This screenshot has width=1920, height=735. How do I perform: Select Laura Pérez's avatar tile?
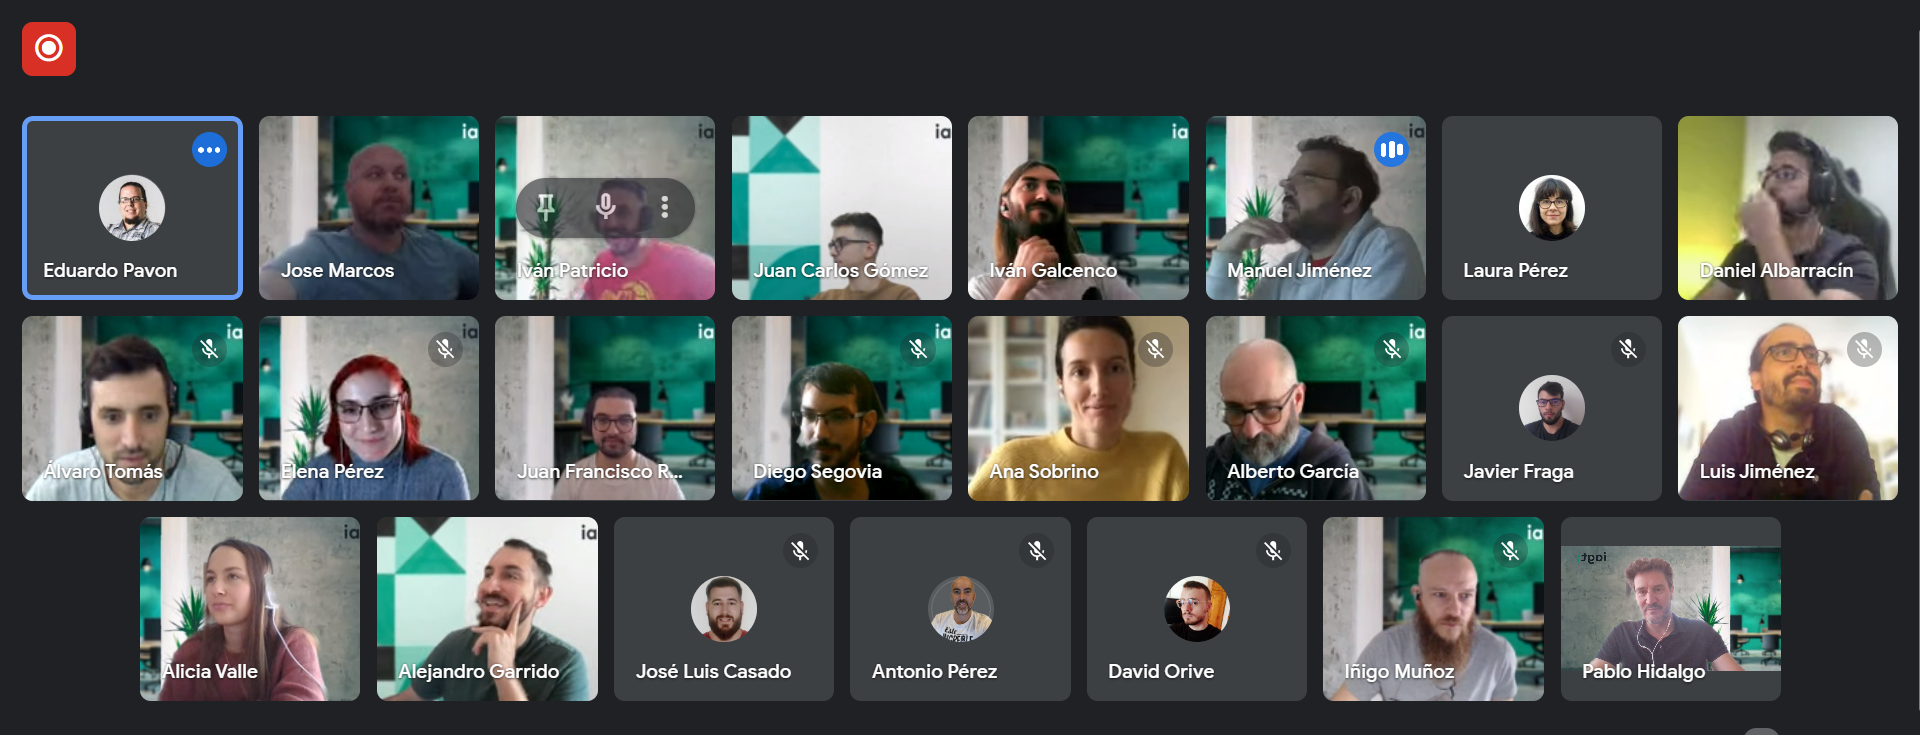click(x=1552, y=208)
